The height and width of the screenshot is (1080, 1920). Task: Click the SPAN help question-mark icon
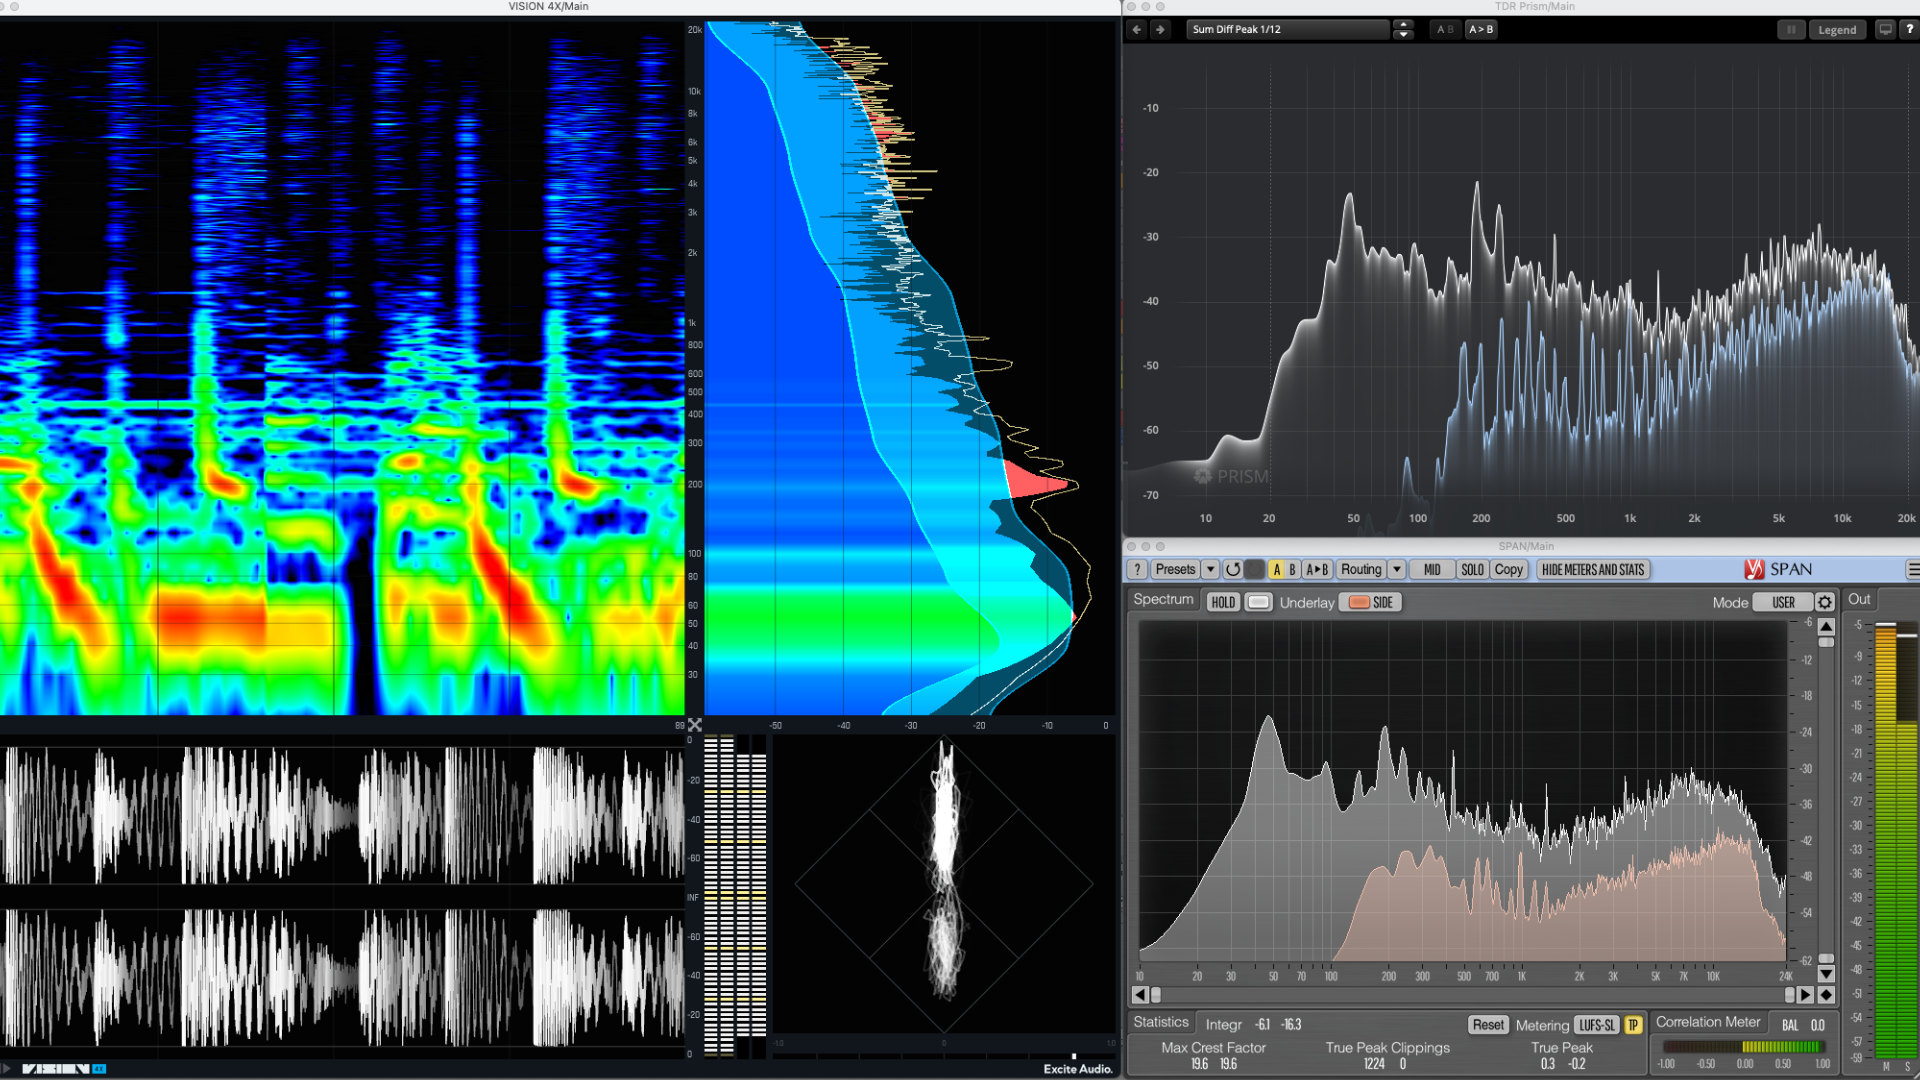1137,570
